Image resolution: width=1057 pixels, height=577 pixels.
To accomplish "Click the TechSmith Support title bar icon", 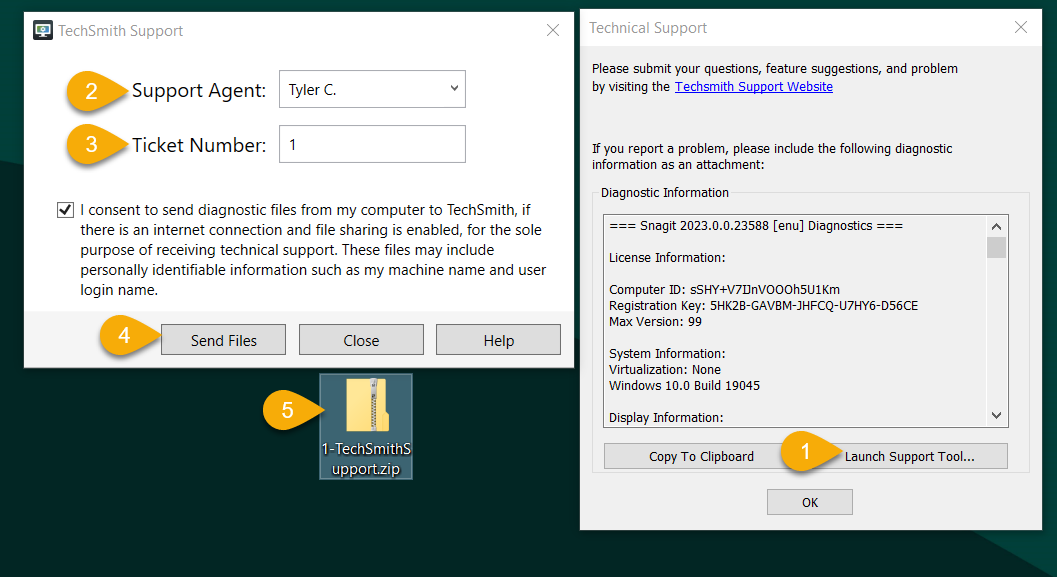I will tap(42, 30).
